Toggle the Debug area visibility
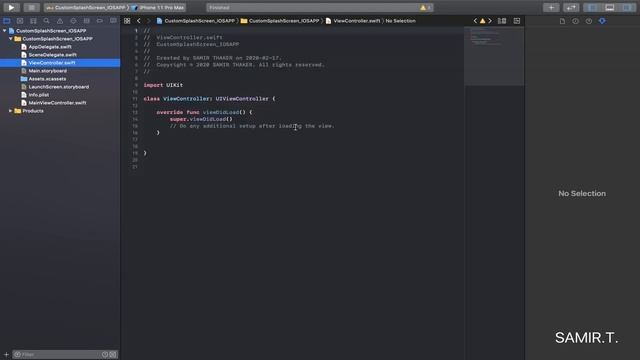The image size is (640, 360). (x=610, y=7)
